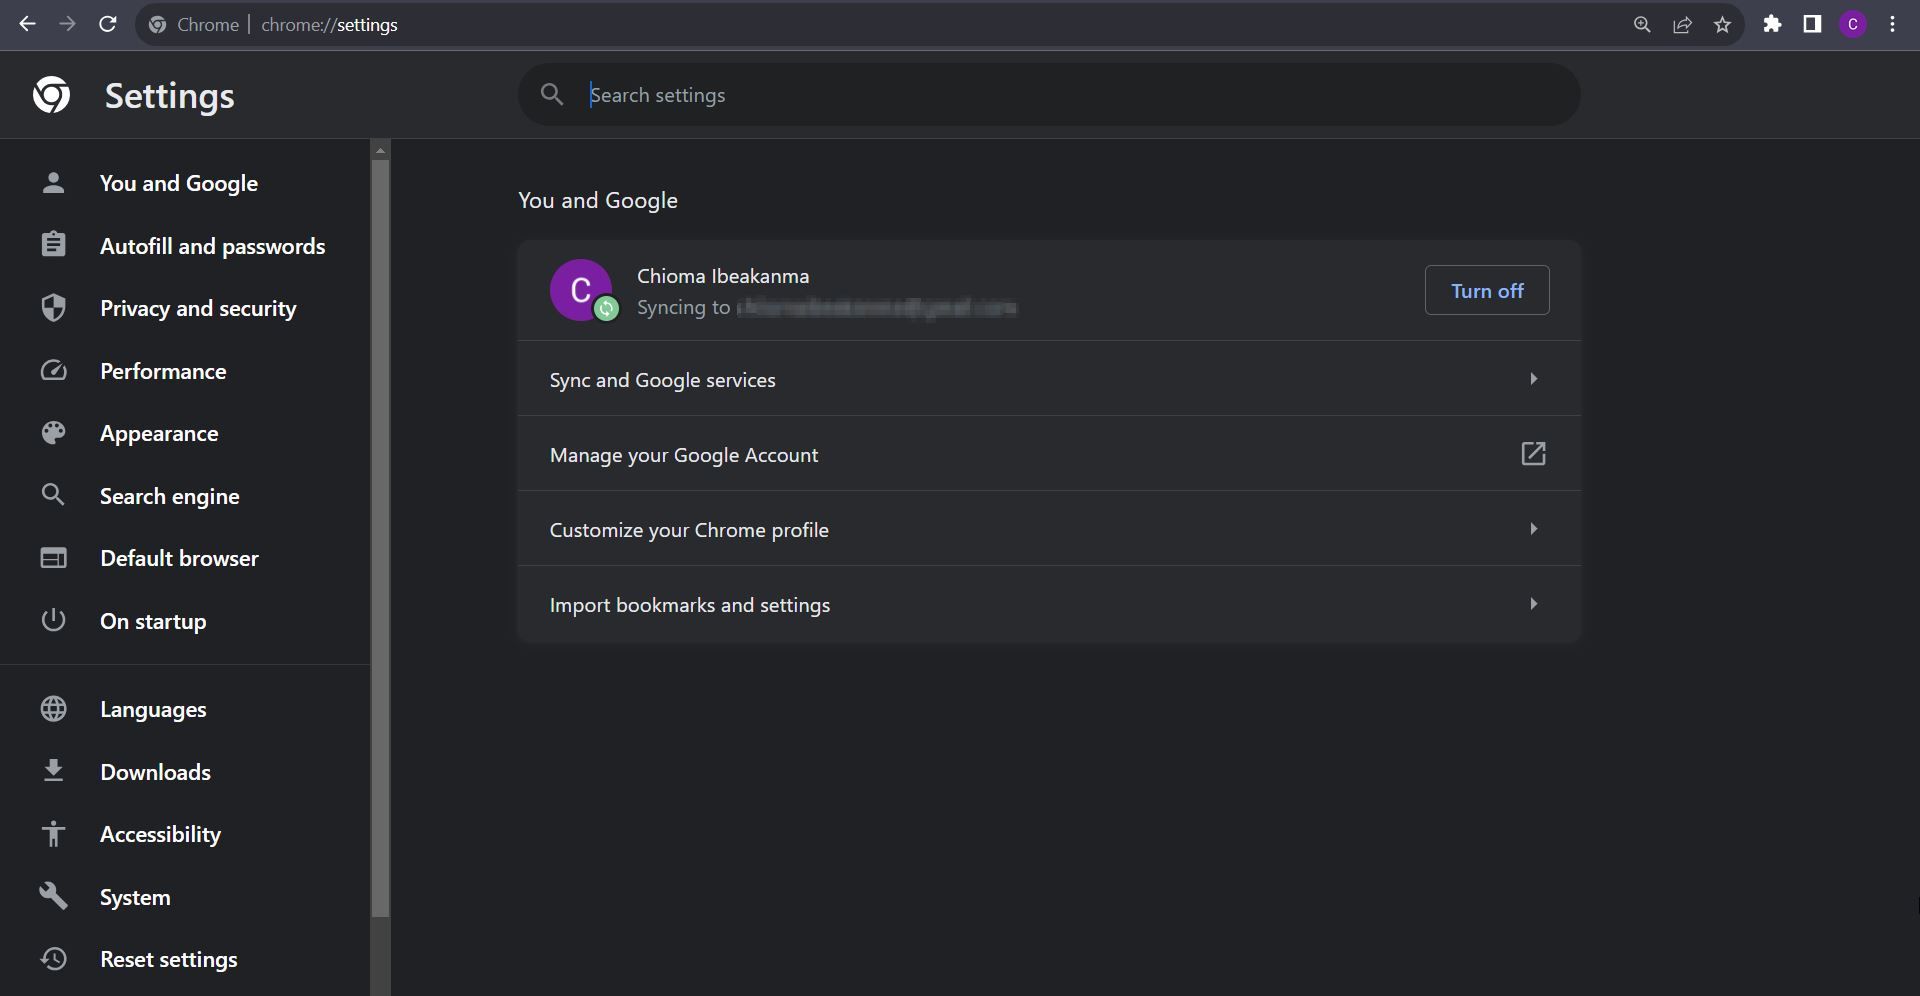The height and width of the screenshot is (996, 1920).
Task: Select the Performance speedometer icon
Action: (53, 370)
